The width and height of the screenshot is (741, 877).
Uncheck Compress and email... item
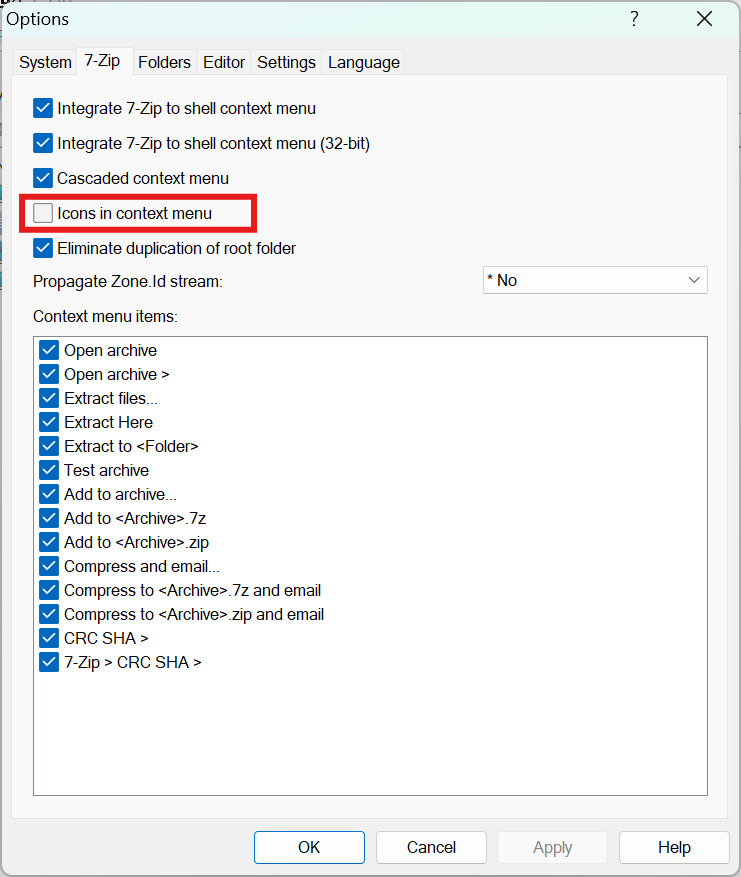point(49,567)
